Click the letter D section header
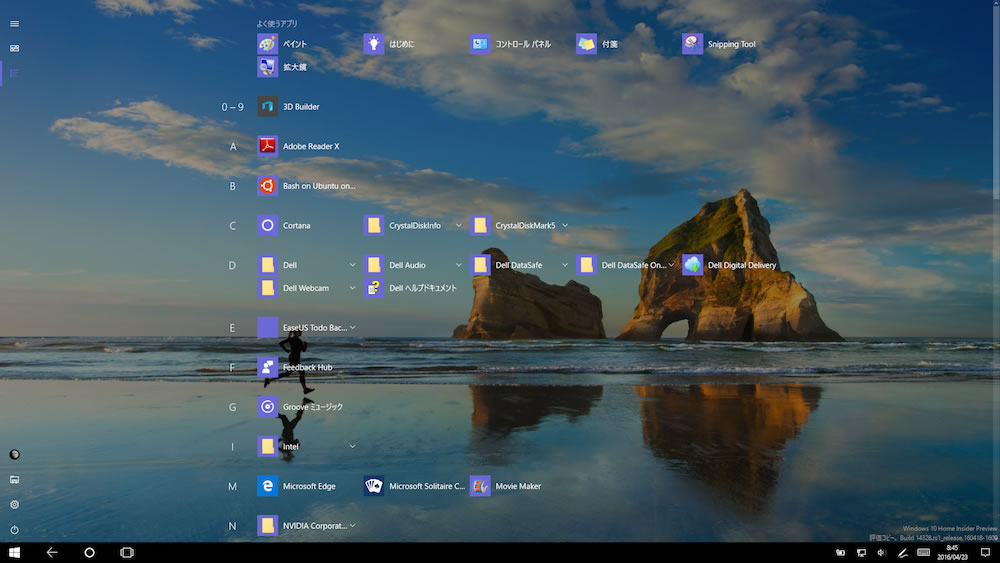Image resolution: width=1000 pixels, height=563 pixels. tap(232, 265)
